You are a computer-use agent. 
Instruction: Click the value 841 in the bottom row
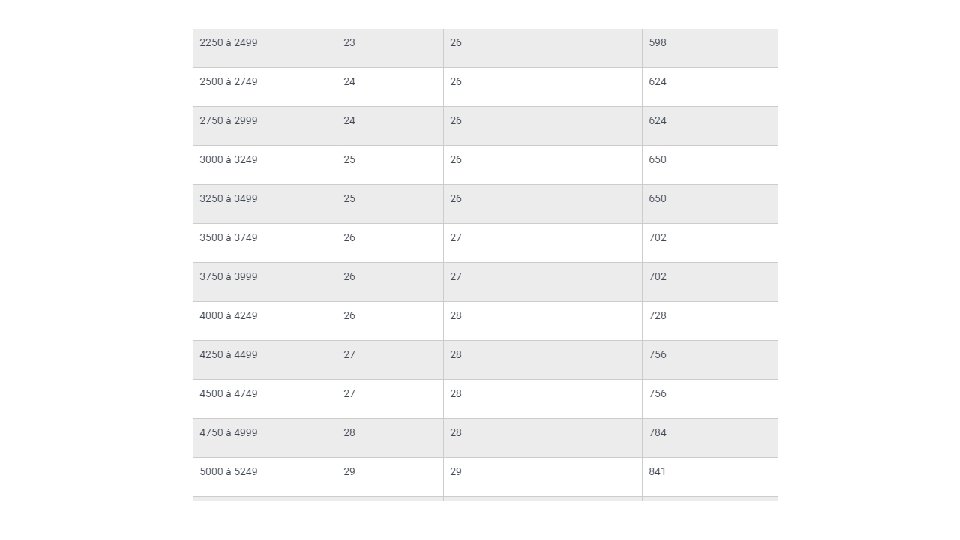(x=657, y=472)
